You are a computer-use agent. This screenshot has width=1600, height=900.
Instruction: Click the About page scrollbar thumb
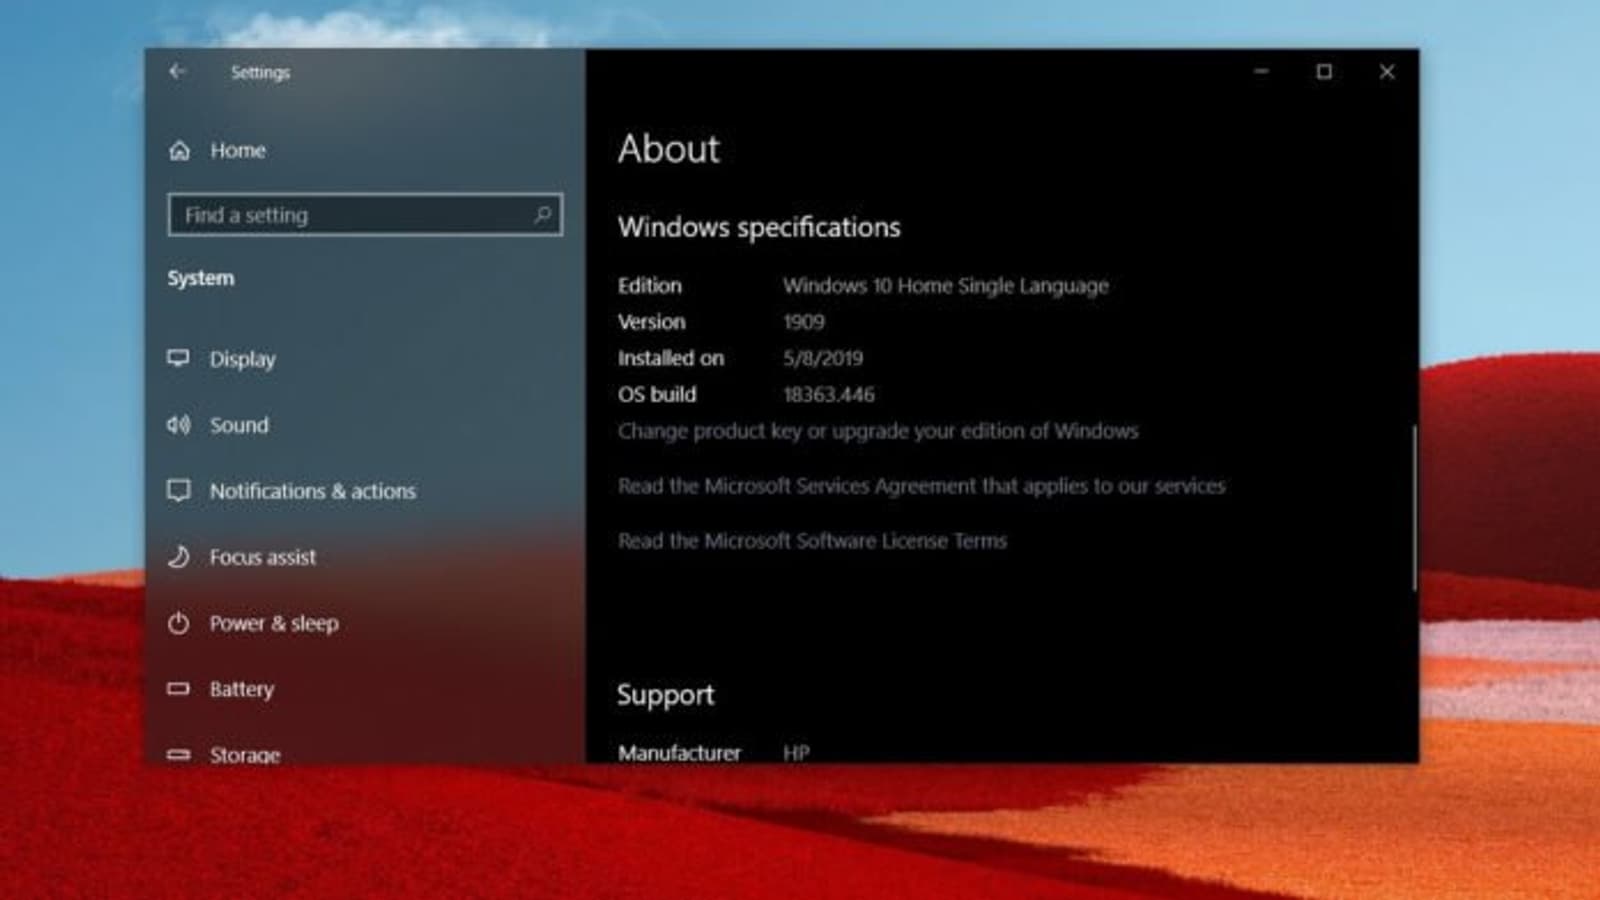pos(1413,508)
